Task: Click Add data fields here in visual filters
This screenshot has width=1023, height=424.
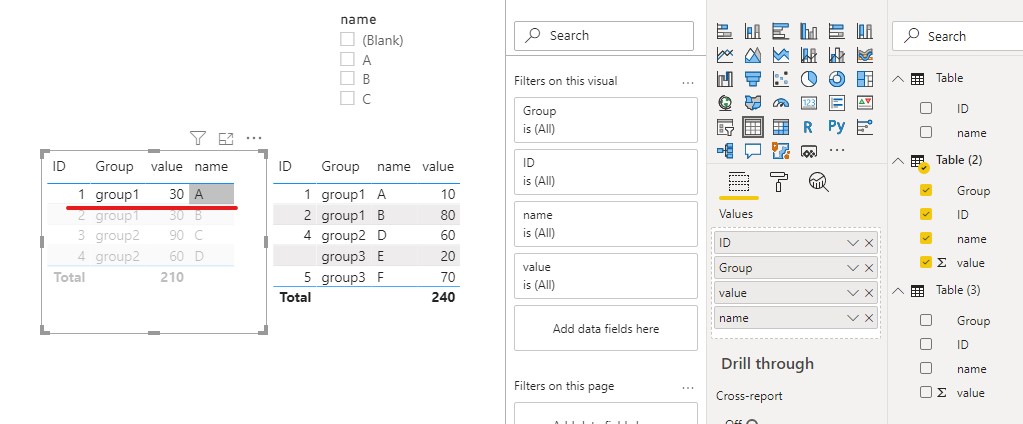Action: click(605, 328)
